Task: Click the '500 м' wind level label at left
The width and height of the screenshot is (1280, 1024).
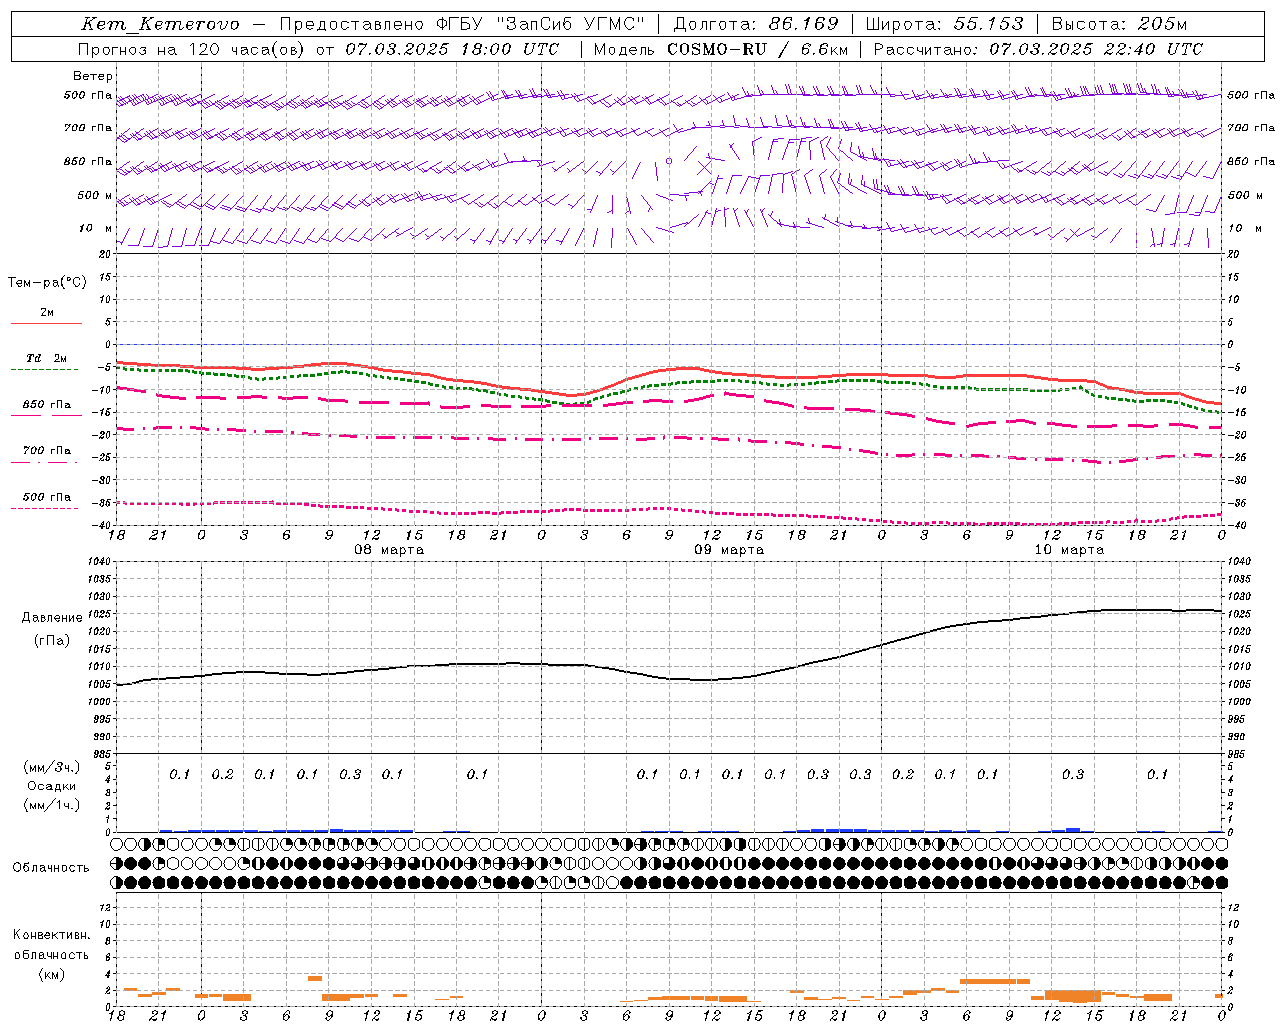Action: point(95,196)
